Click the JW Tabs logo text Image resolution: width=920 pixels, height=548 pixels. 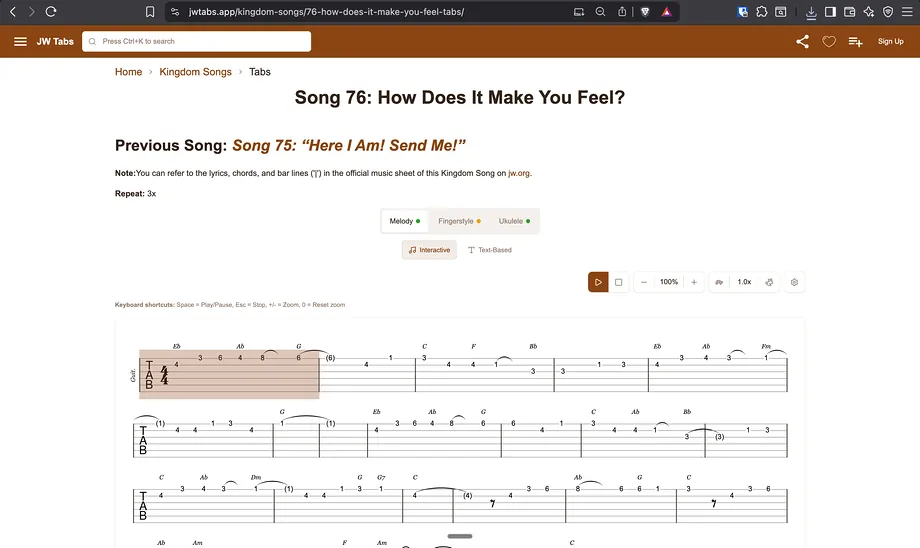click(55, 42)
